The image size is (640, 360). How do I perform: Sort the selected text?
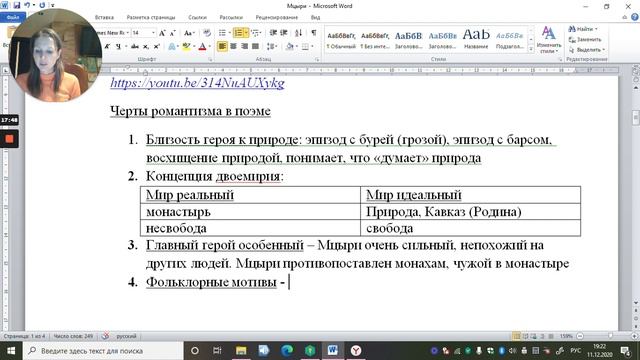click(x=298, y=33)
